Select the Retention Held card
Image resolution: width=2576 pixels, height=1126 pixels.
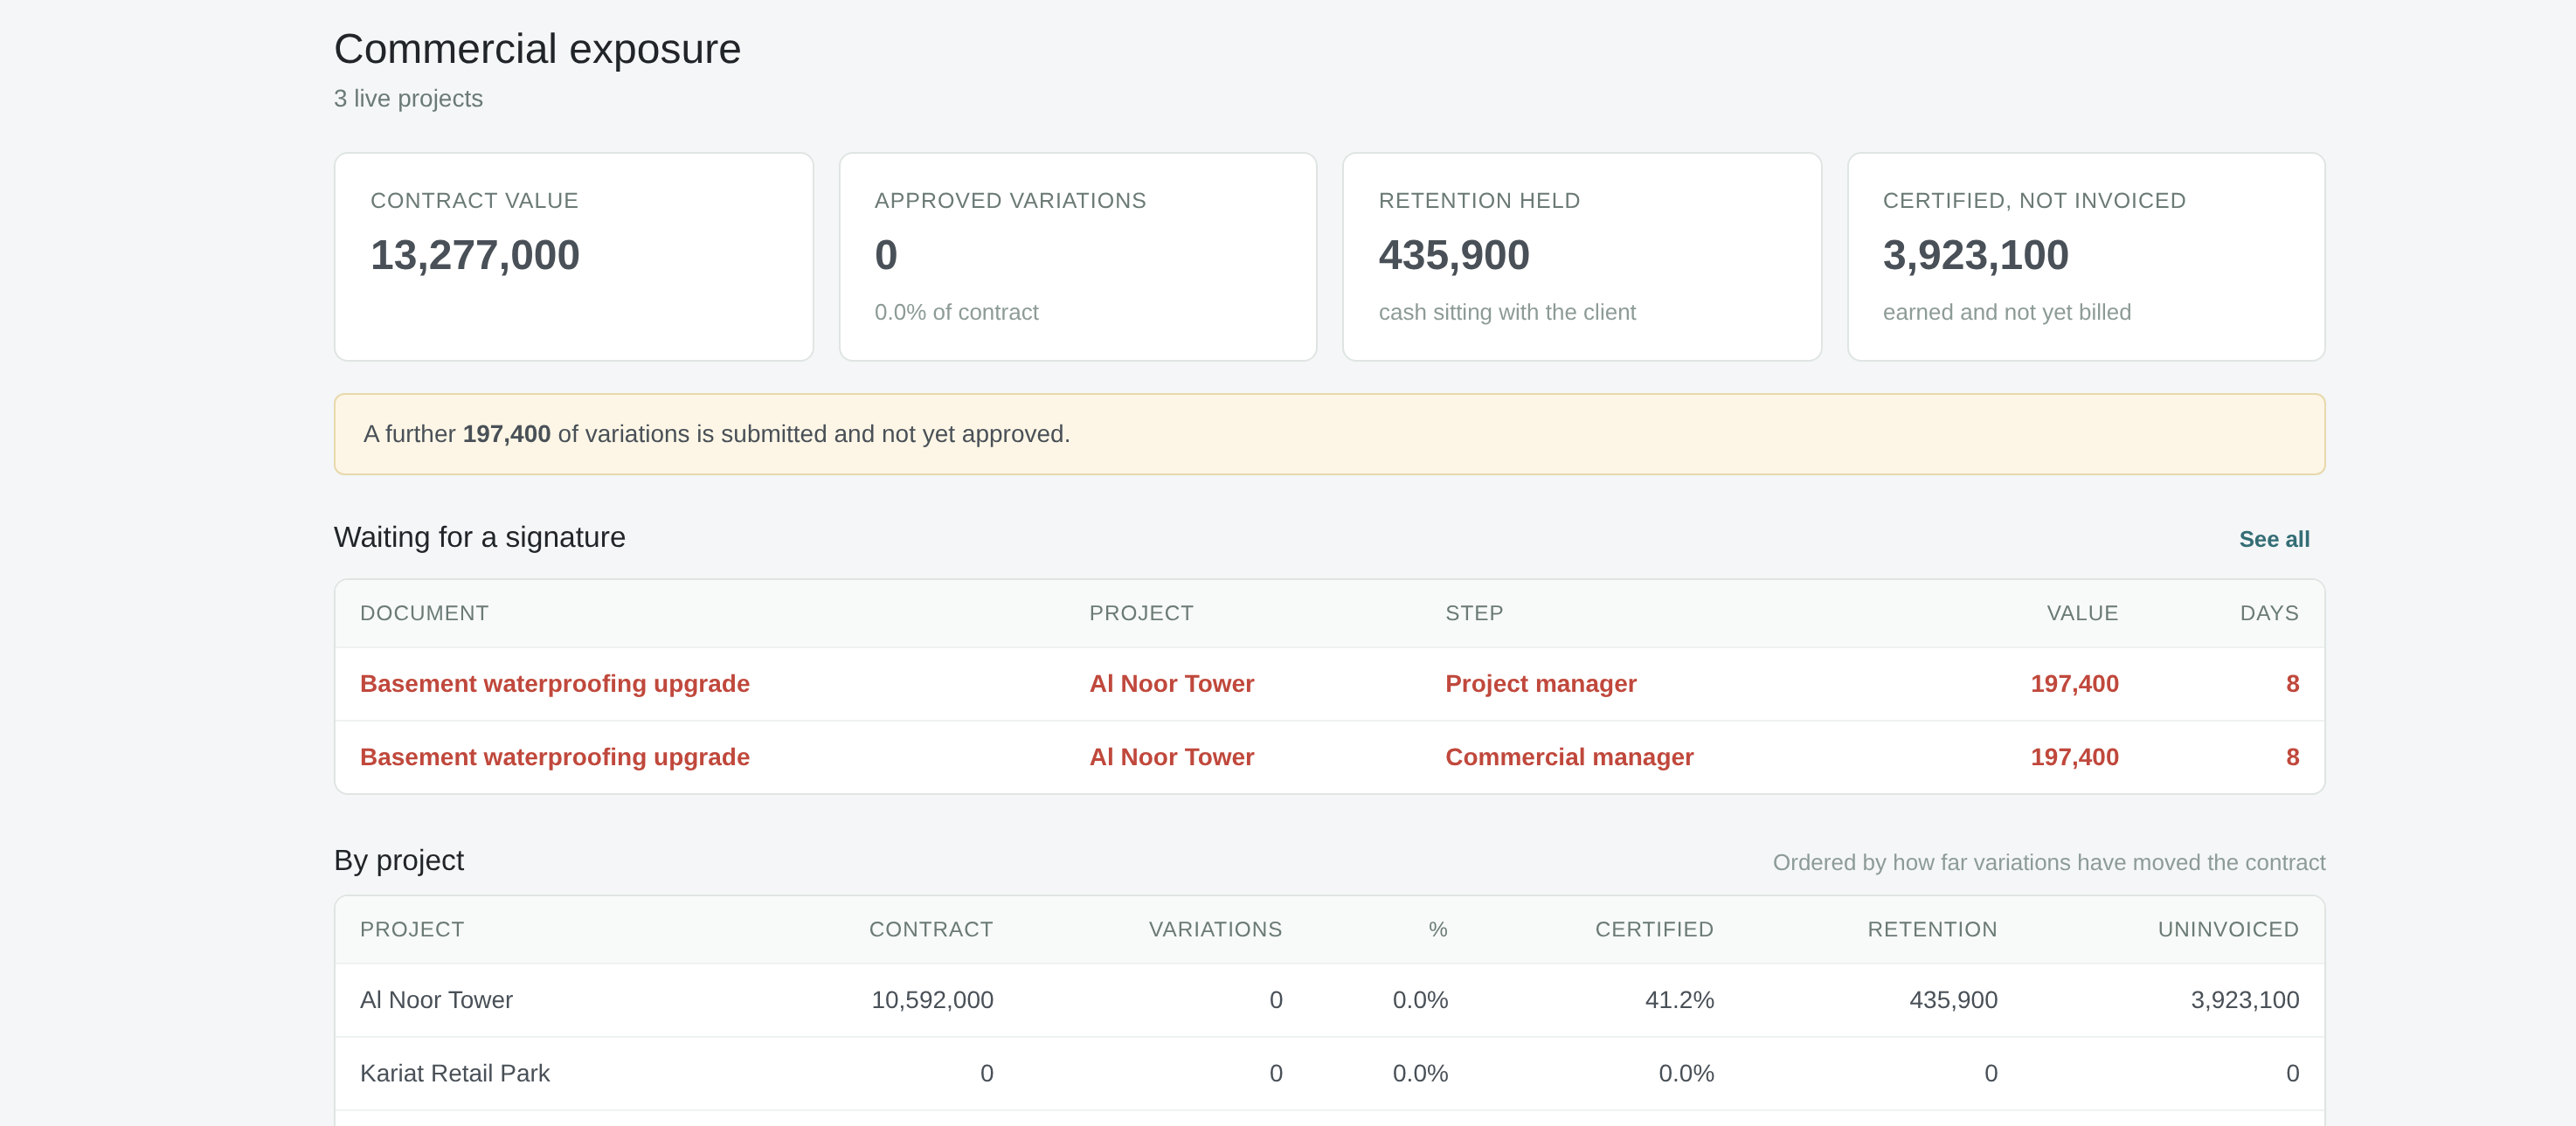(x=1582, y=257)
